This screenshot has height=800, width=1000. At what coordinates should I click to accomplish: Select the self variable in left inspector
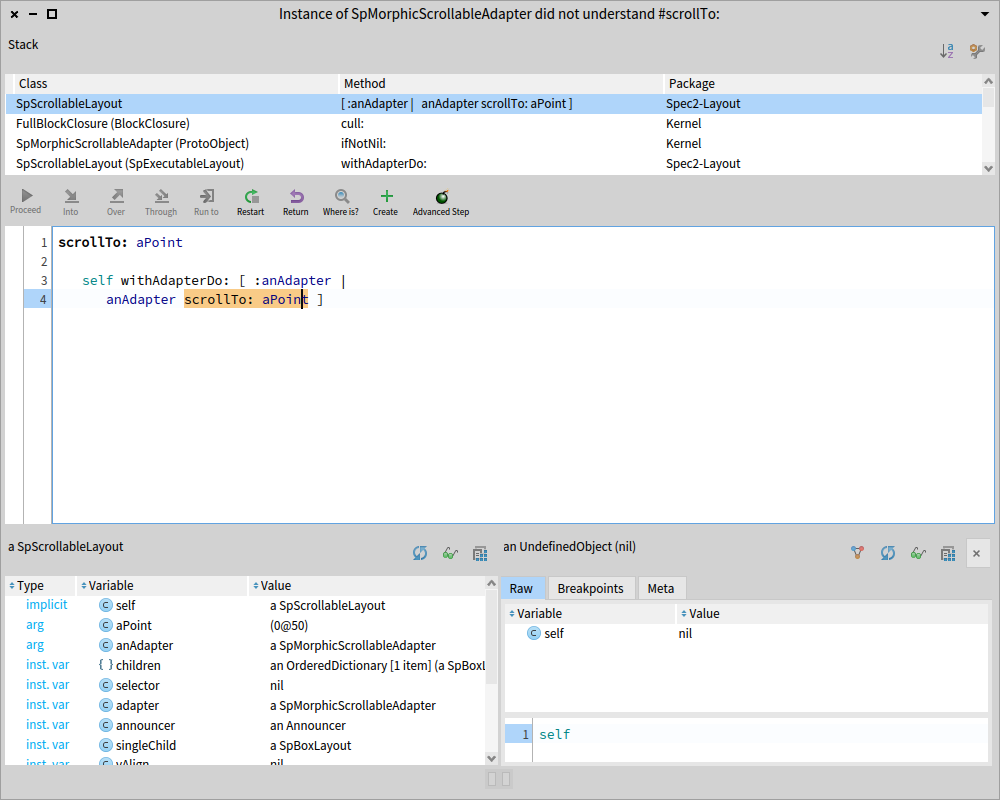[246, 605]
